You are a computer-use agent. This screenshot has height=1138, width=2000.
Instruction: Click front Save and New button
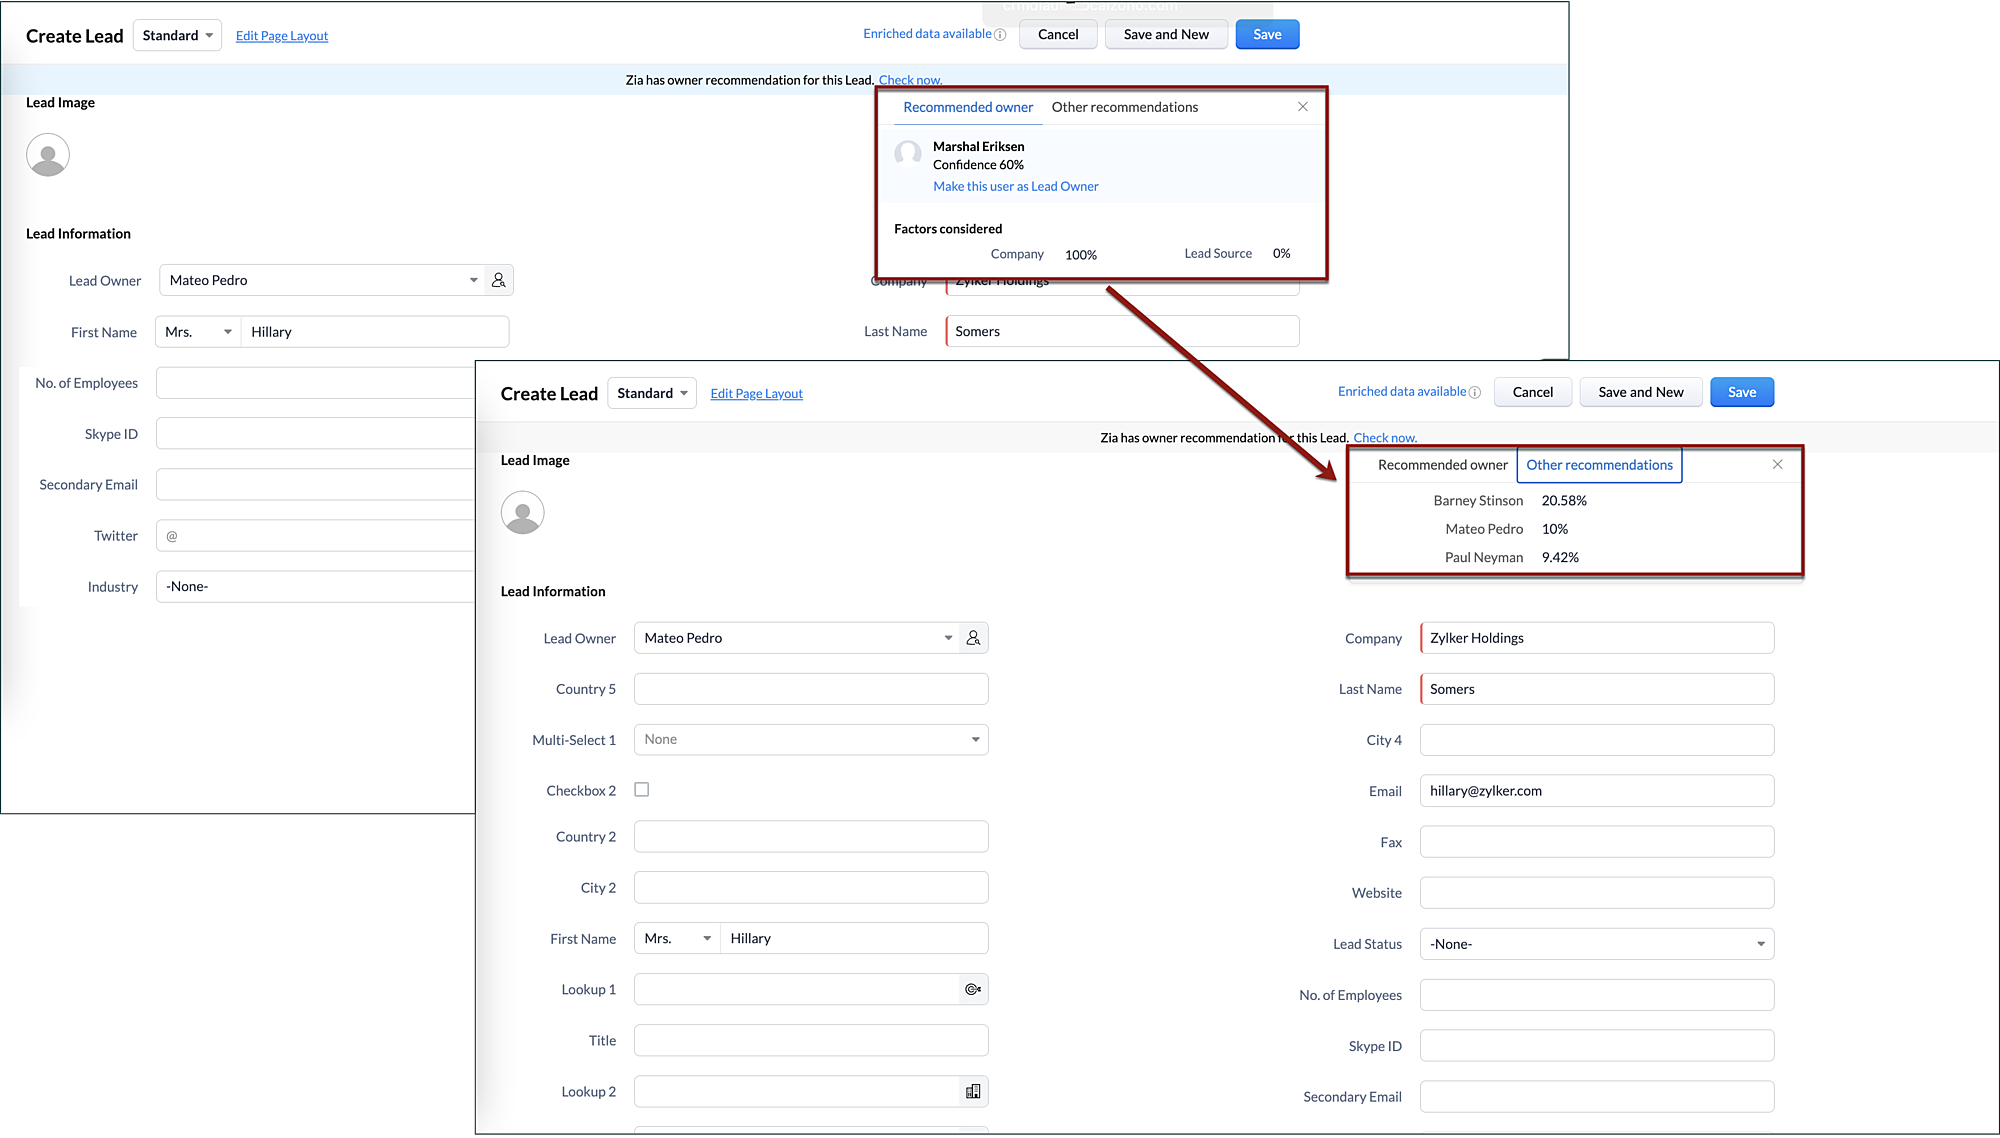(x=1640, y=392)
